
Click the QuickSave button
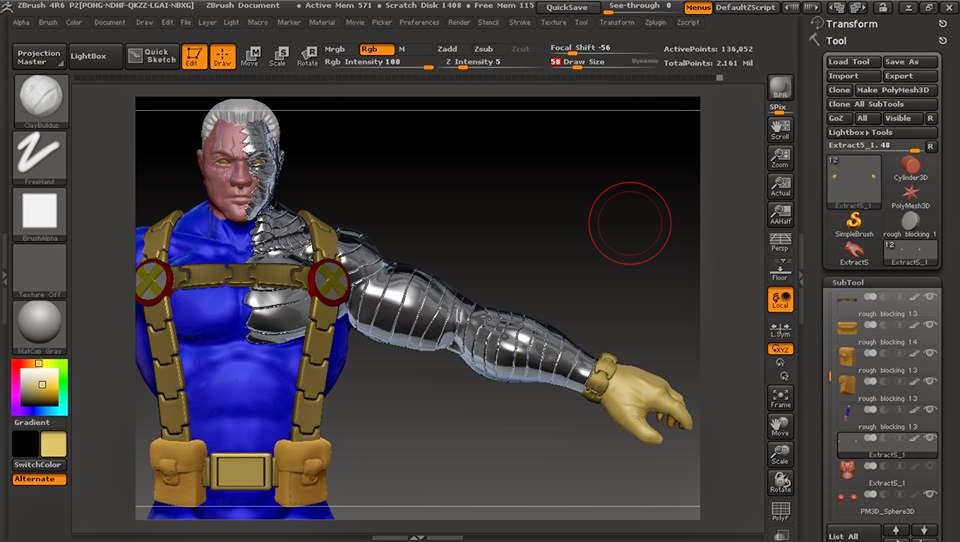coord(566,7)
